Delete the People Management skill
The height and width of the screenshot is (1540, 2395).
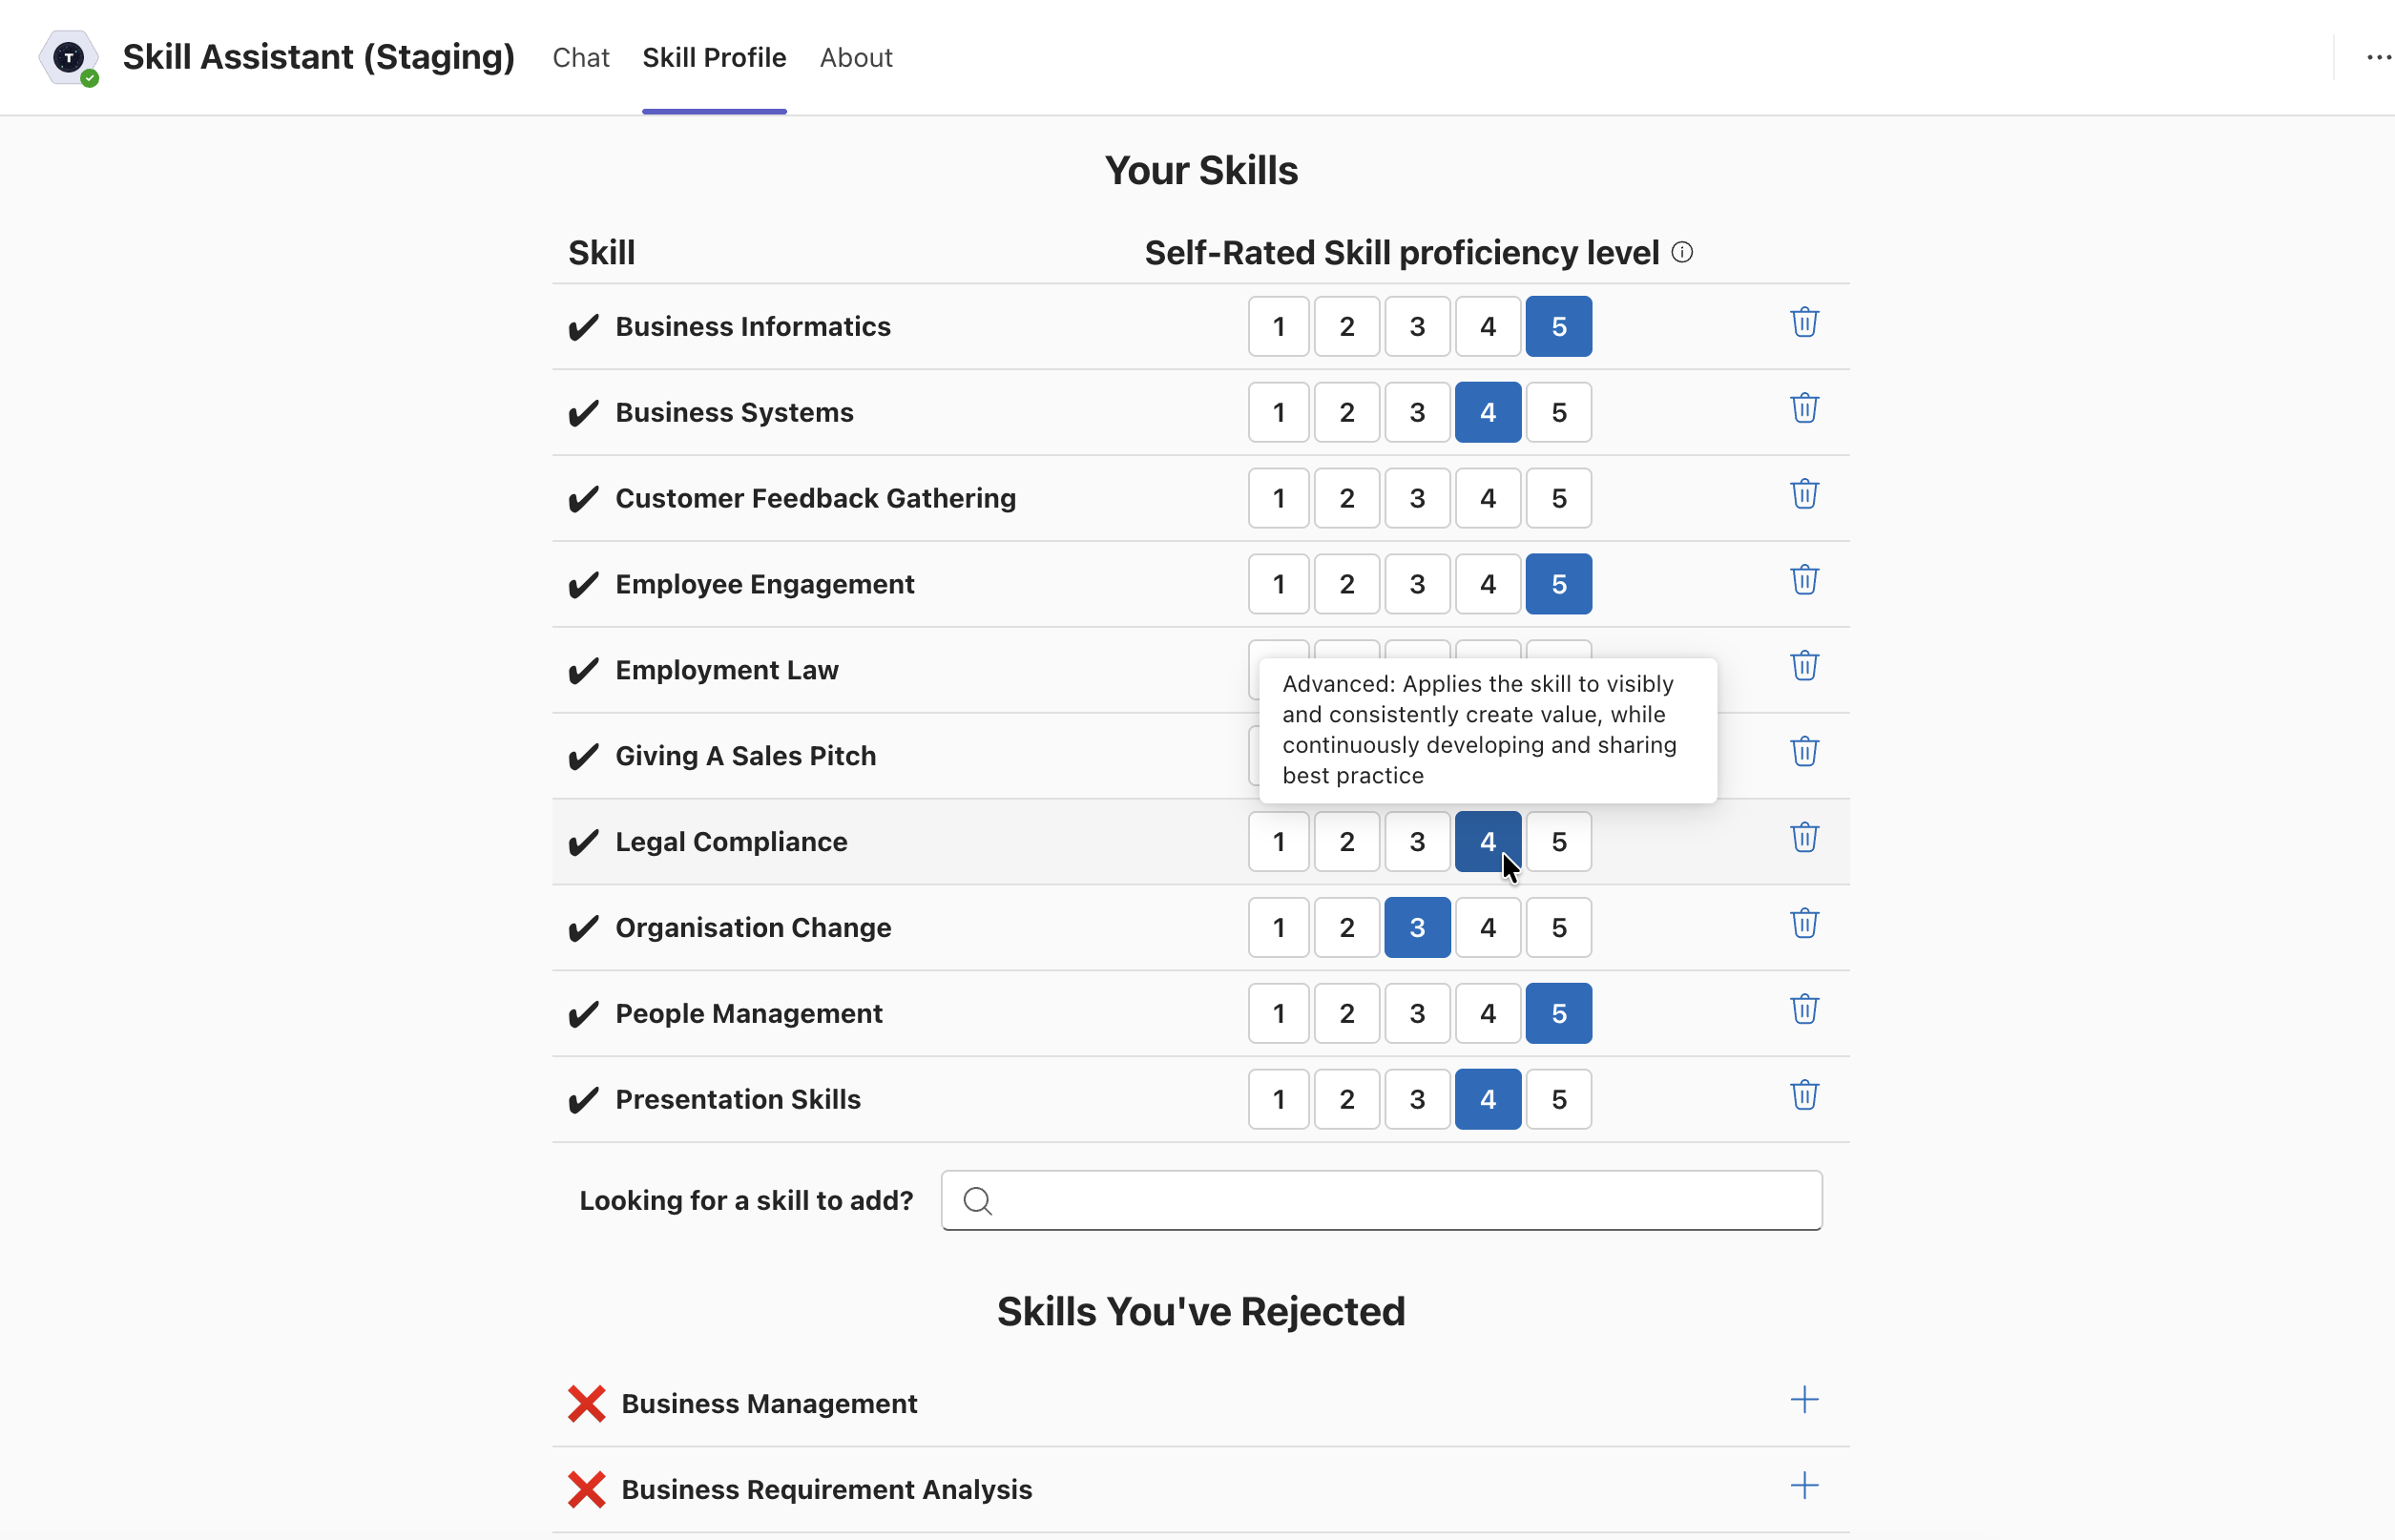(1803, 1009)
